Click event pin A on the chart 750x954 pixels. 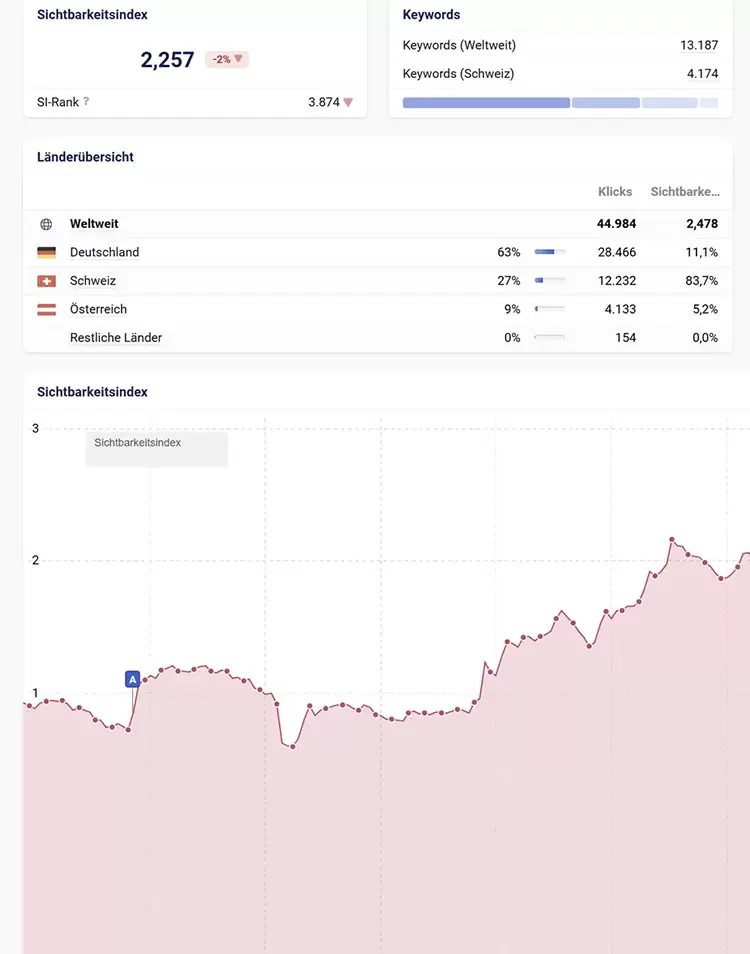click(132, 679)
